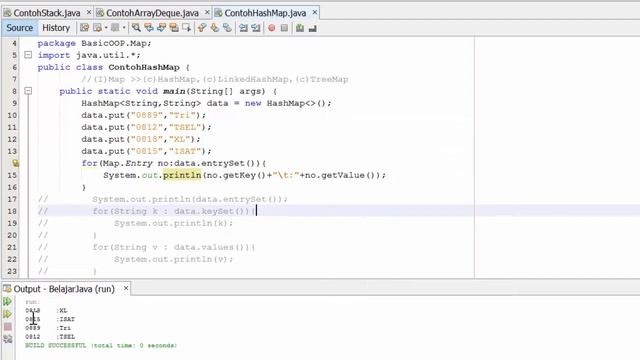Click the class name ContohHashMap on line 6

tap(144, 67)
